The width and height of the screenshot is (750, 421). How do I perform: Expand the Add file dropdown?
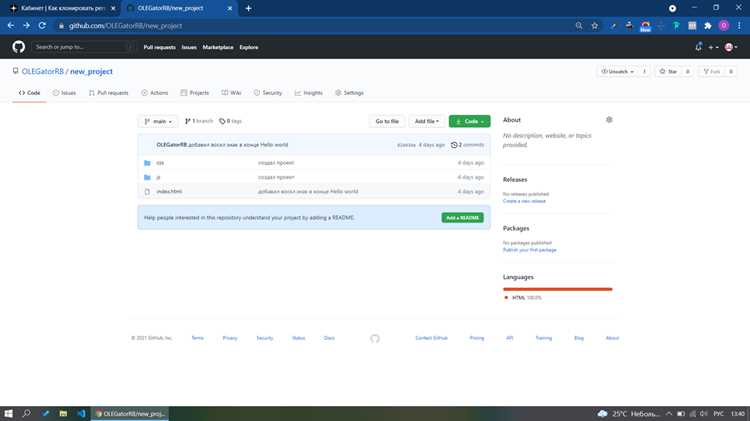coord(427,121)
